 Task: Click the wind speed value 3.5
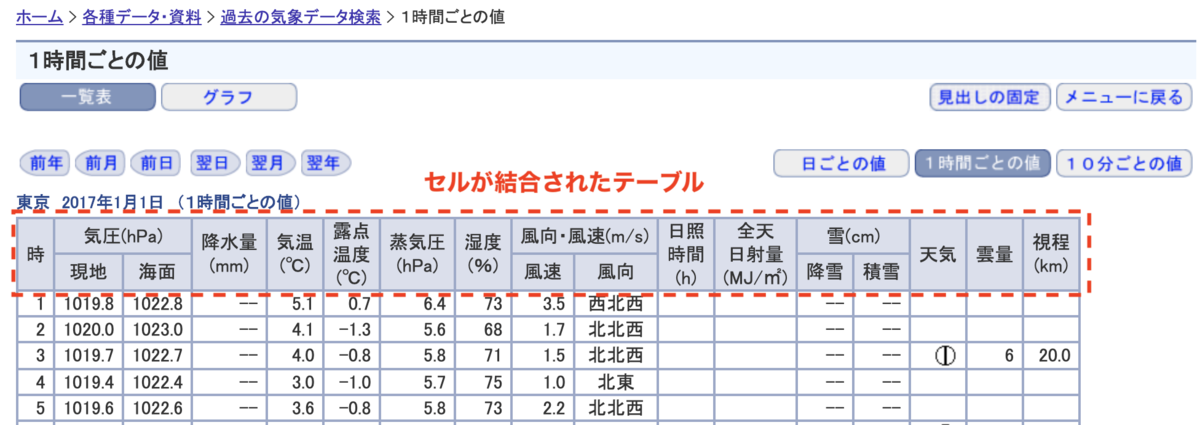[x=544, y=303]
